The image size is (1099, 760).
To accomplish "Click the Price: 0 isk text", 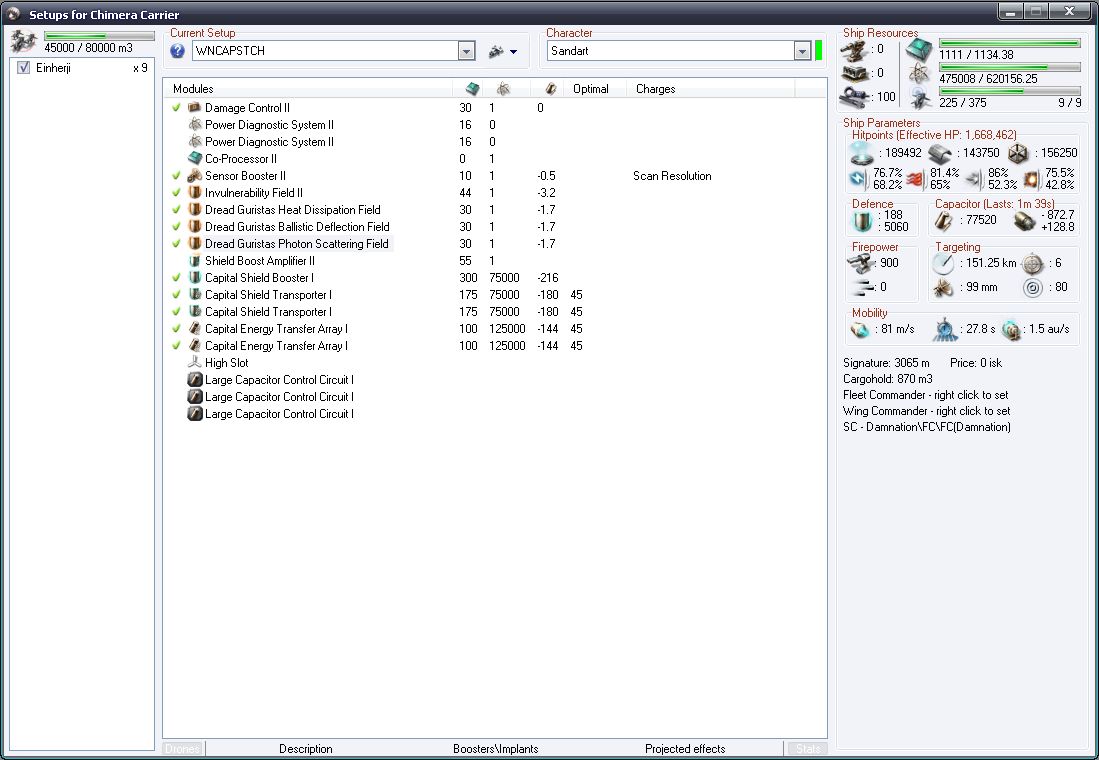I will coord(976,362).
